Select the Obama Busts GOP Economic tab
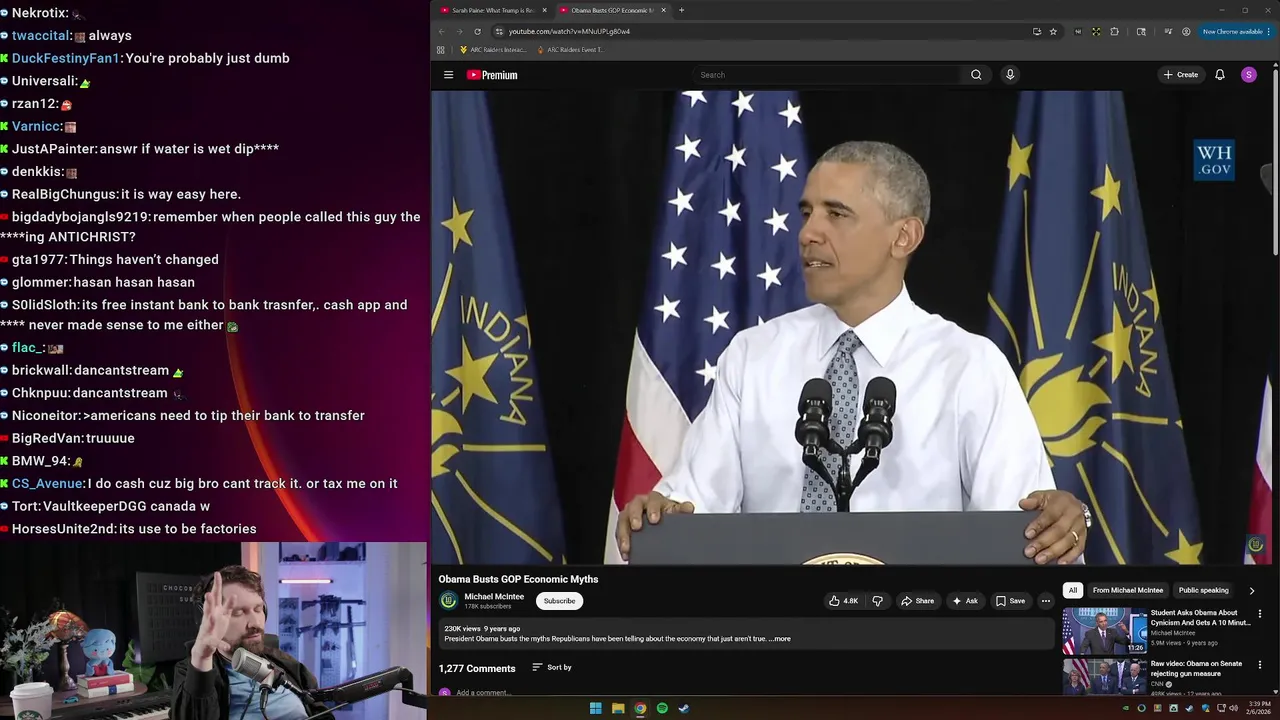The height and width of the screenshot is (720, 1280). click(612, 10)
